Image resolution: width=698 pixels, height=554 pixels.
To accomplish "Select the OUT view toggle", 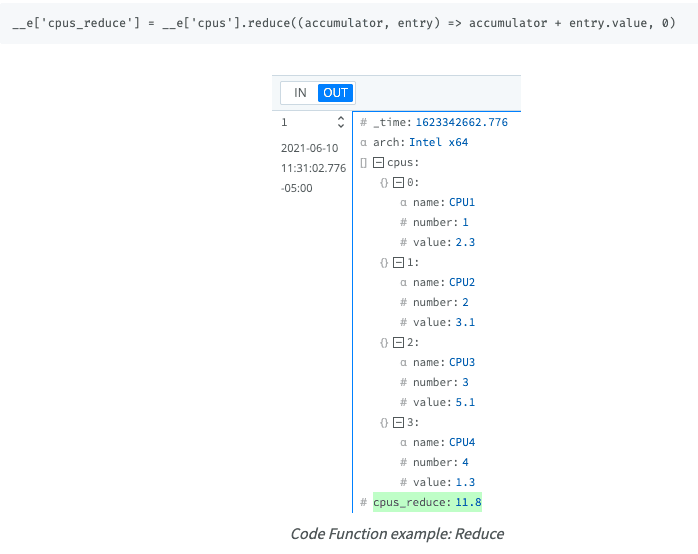I will tap(335, 93).
